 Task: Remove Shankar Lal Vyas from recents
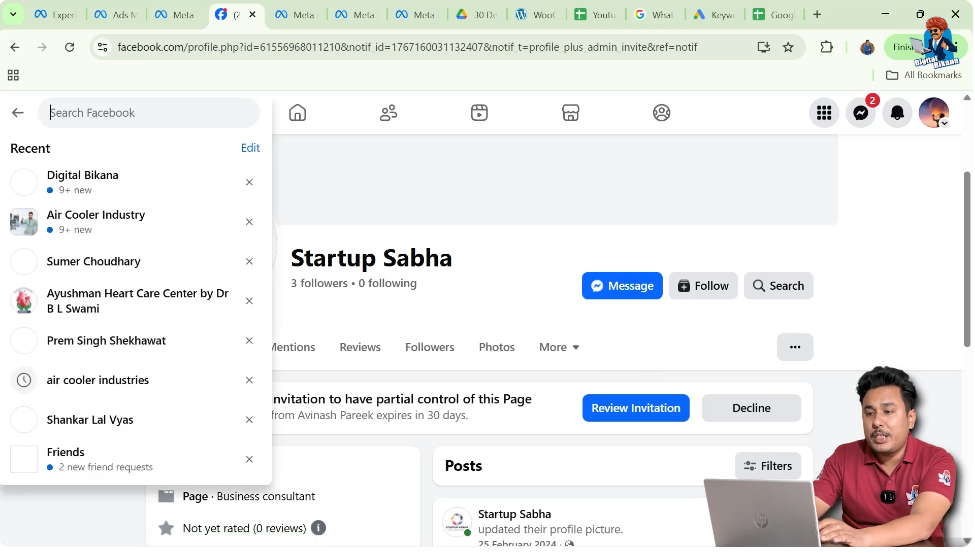249,420
